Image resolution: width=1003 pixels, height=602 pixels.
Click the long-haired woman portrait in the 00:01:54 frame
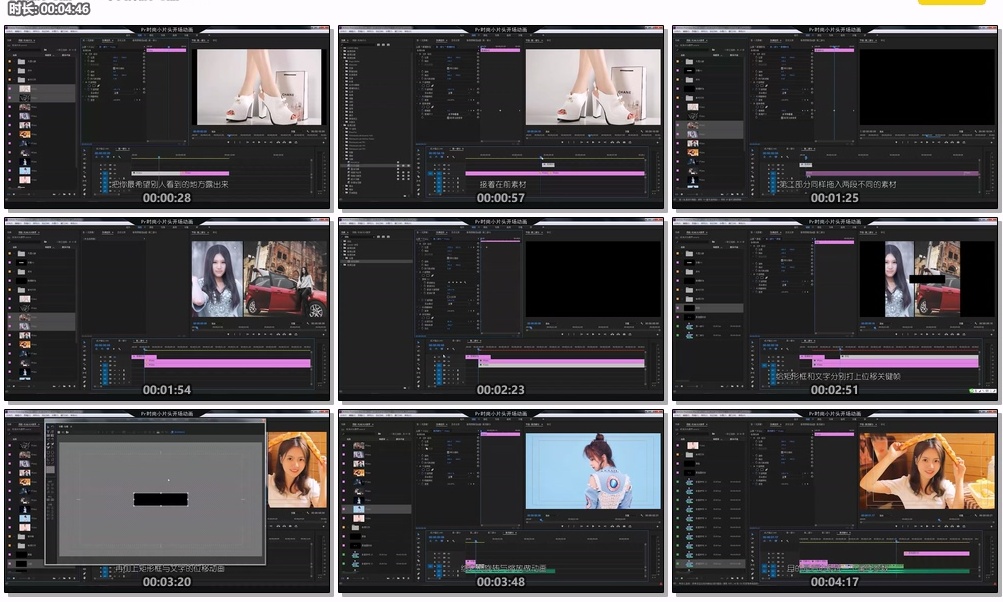click(x=217, y=280)
